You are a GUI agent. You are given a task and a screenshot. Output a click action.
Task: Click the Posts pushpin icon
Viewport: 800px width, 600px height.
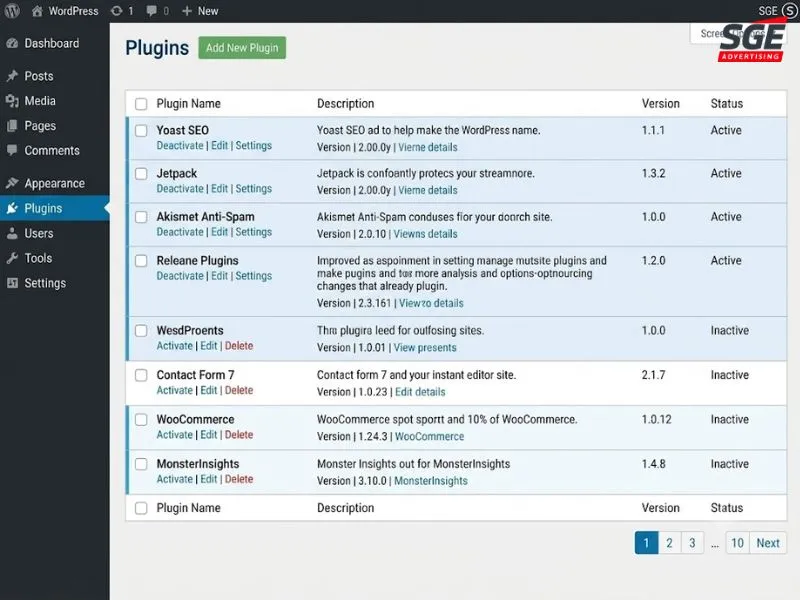click(12, 76)
